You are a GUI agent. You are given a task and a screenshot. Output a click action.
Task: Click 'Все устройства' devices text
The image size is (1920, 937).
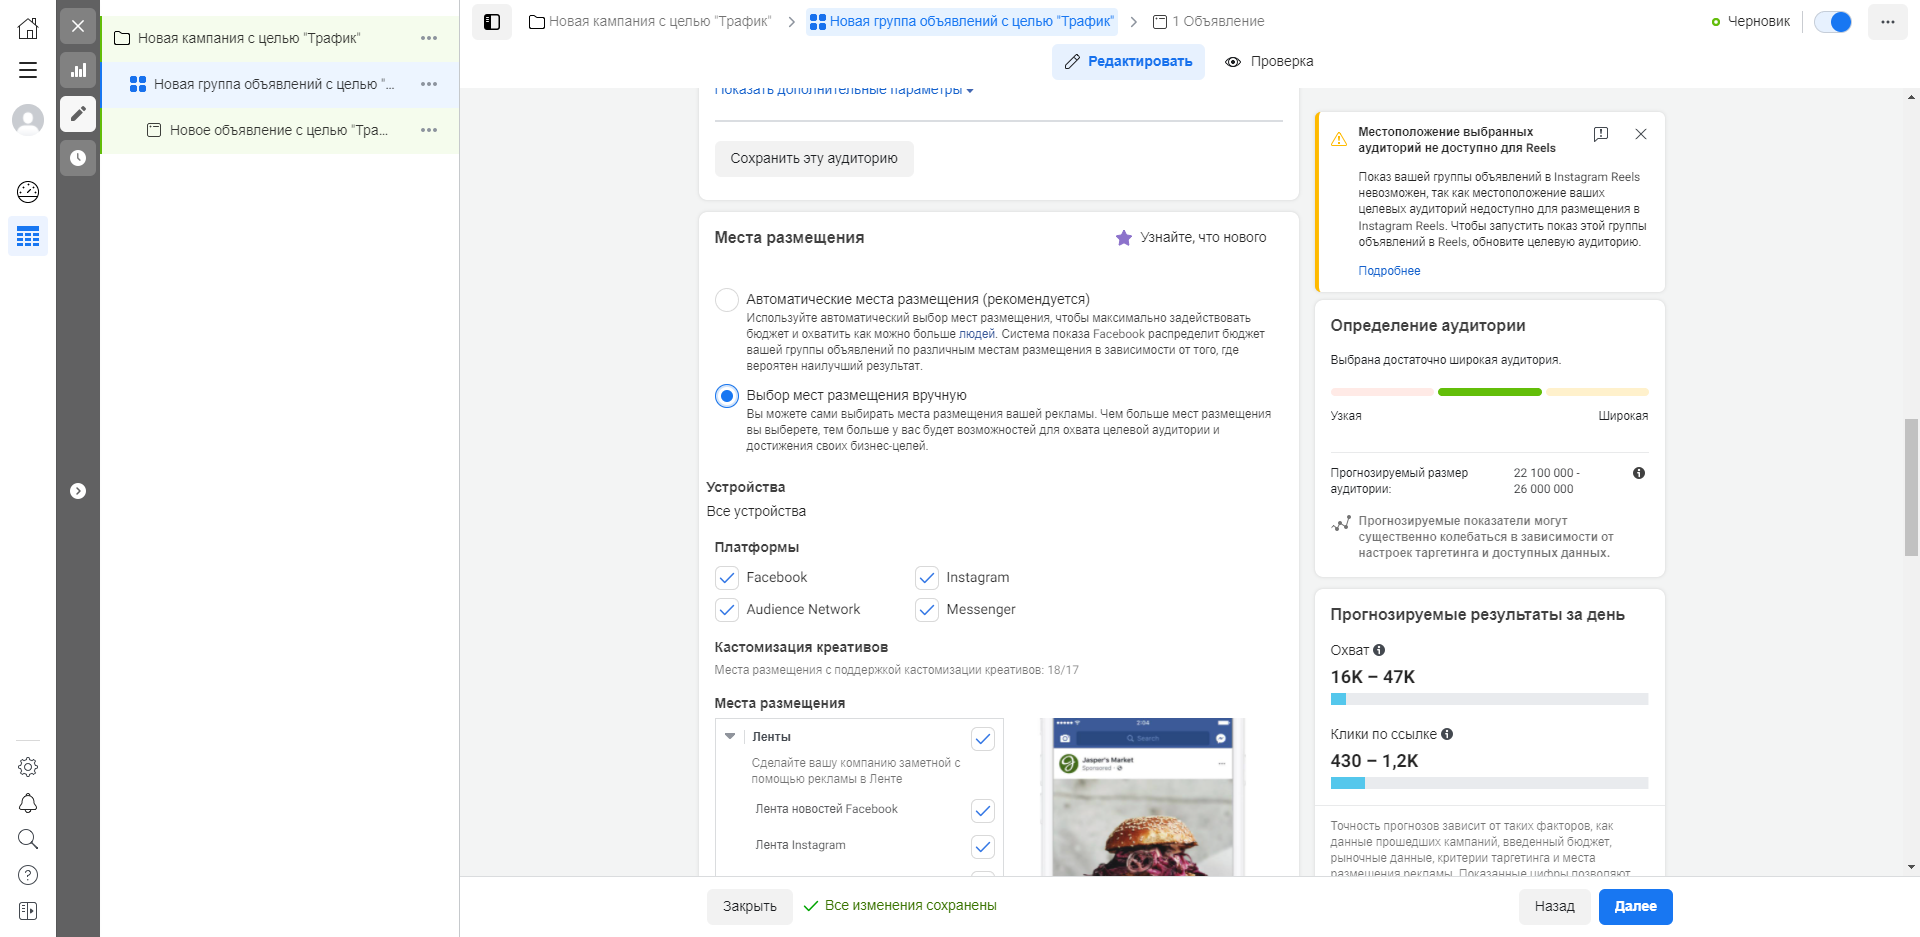pos(756,512)
